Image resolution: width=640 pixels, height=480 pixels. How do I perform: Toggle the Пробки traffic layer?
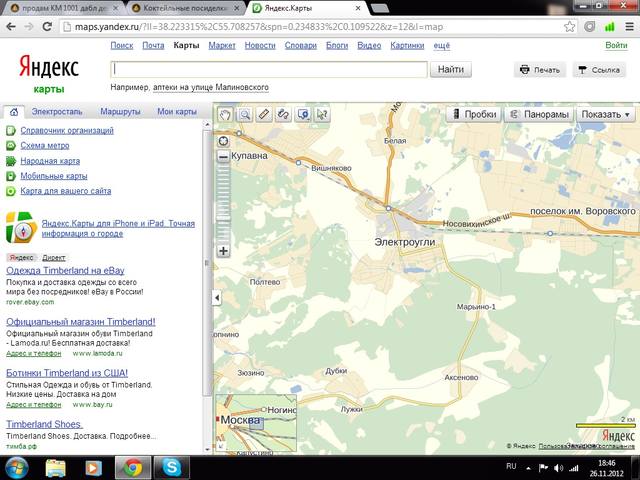tap(473, 115)
